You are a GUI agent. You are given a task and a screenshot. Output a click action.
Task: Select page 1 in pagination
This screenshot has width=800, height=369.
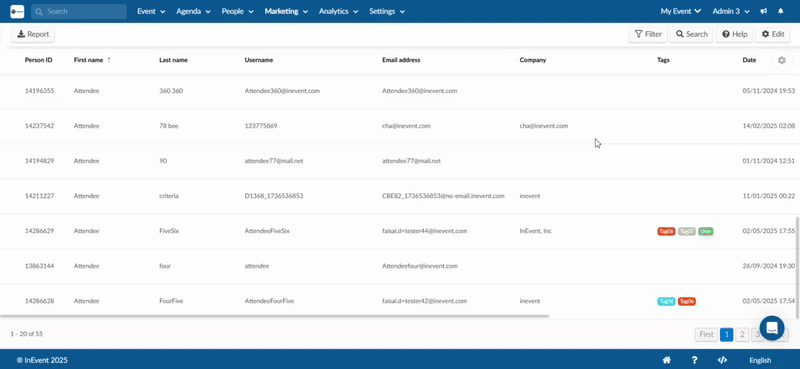(727, 334)
